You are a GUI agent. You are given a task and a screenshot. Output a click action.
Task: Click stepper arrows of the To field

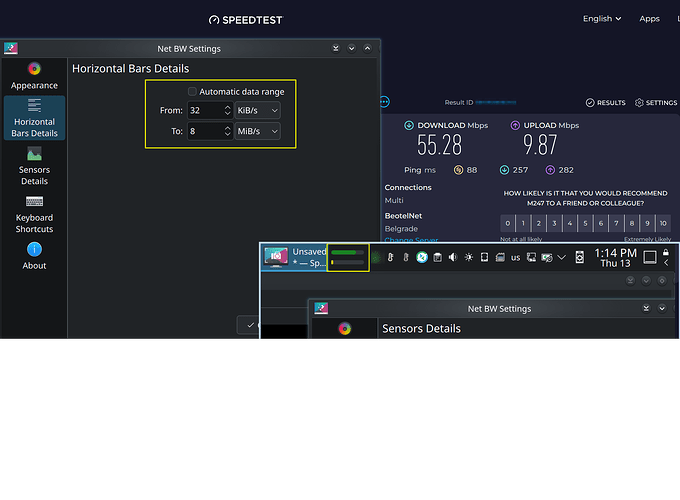tap(228, 131)
